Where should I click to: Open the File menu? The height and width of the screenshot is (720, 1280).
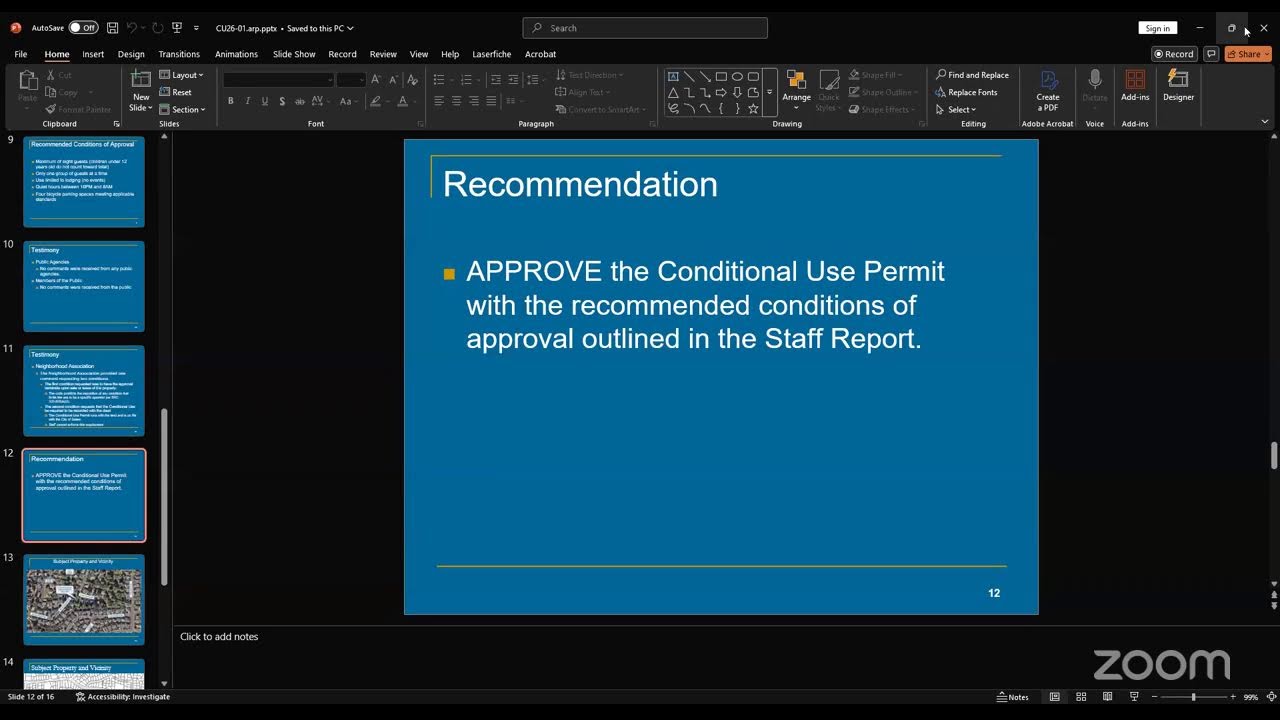[x=20, y=54]
